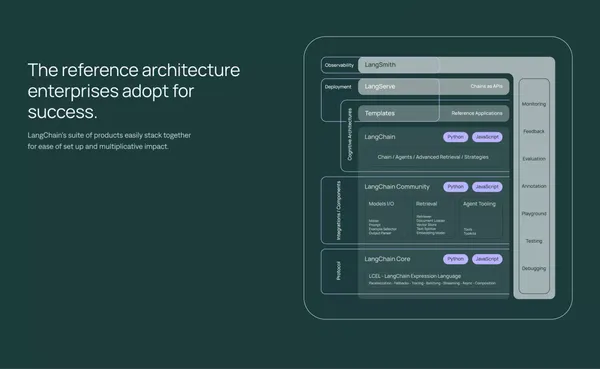
Task: Click the Playground label in right column
Action: tap(534, 214)
